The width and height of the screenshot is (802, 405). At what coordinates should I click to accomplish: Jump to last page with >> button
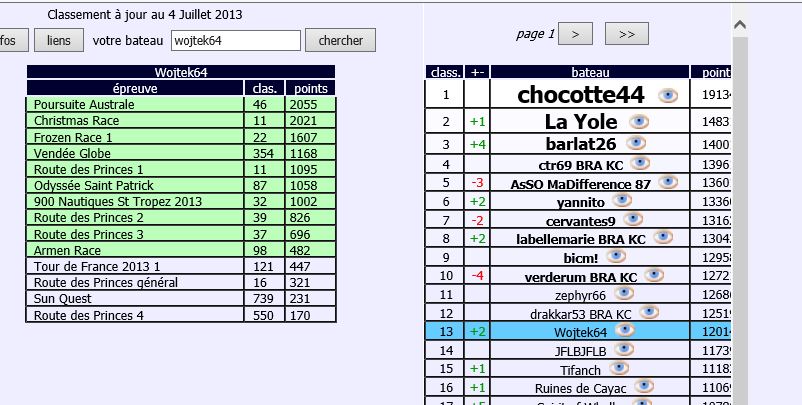pyautogui.click(x=627, y=34)
